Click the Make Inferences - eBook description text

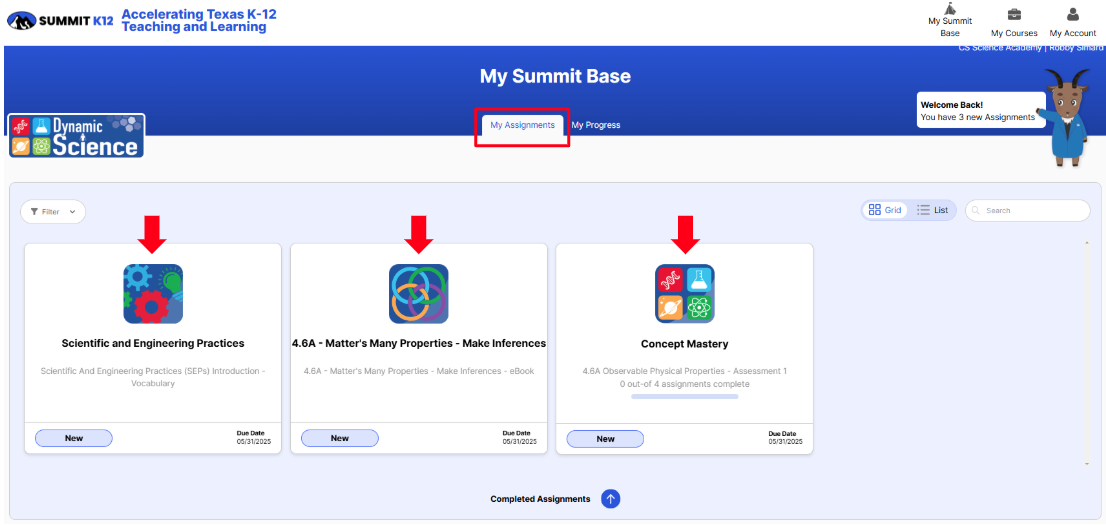click(x=419, y=371)
